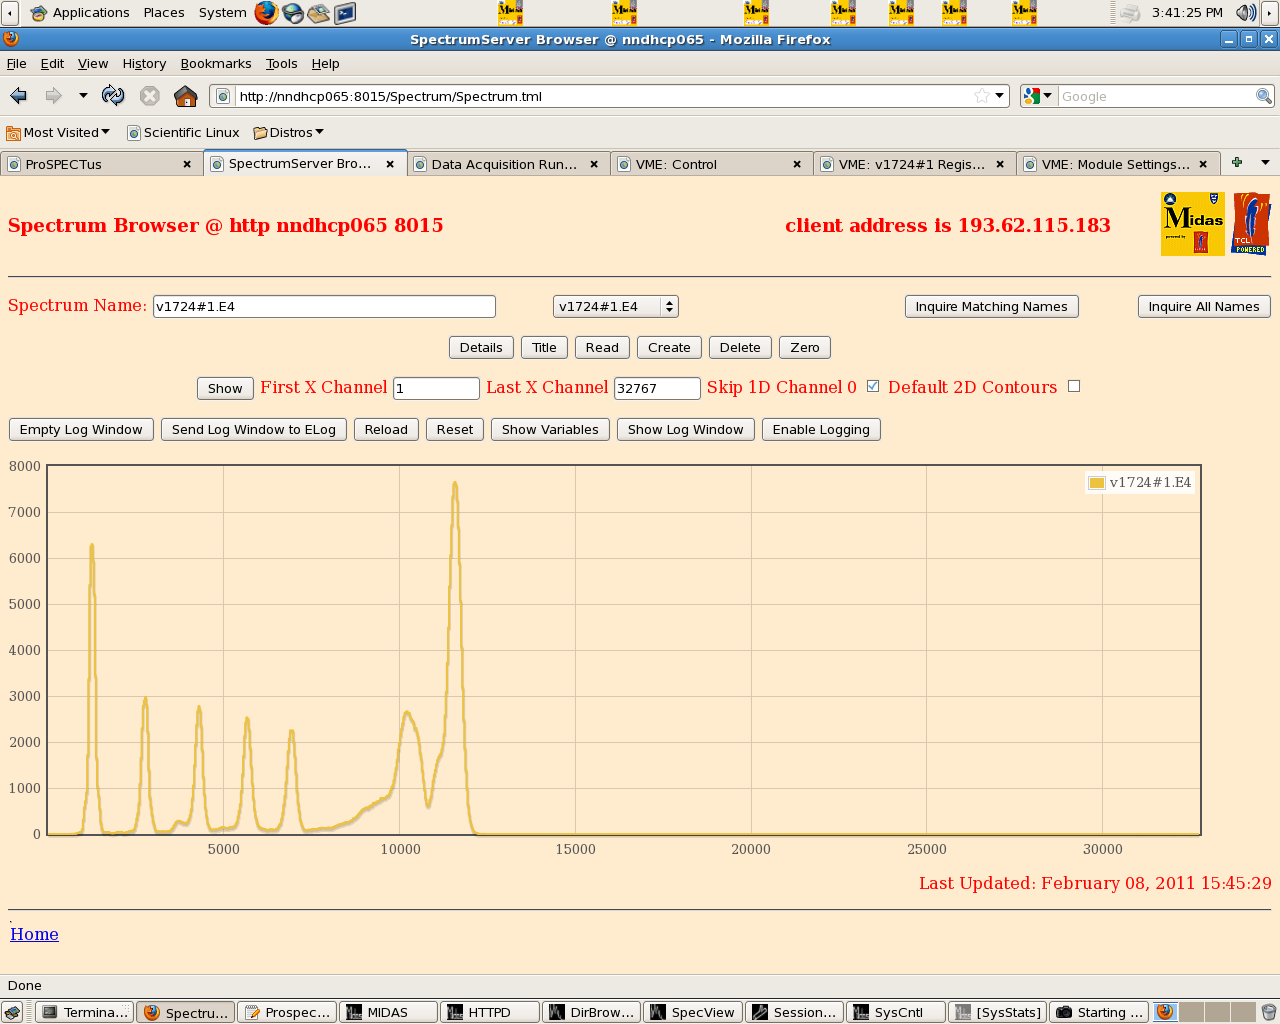
Task: Launch the terminal from the top panel
Action: click(345, 12)
